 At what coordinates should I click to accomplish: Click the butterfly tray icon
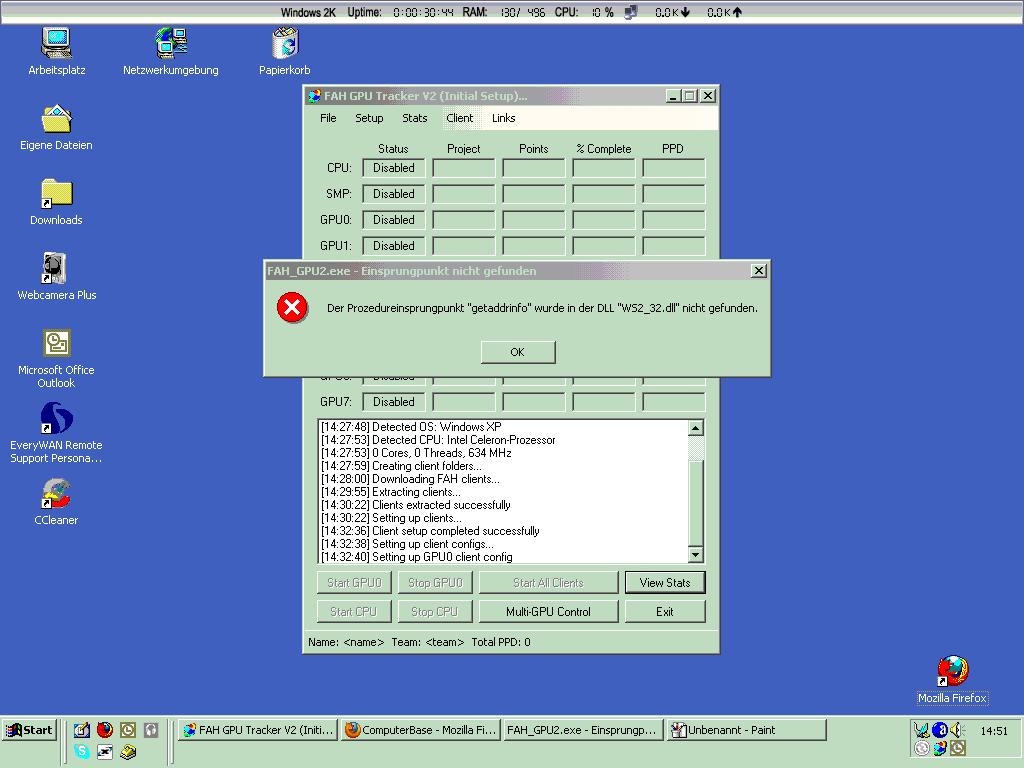921,729
